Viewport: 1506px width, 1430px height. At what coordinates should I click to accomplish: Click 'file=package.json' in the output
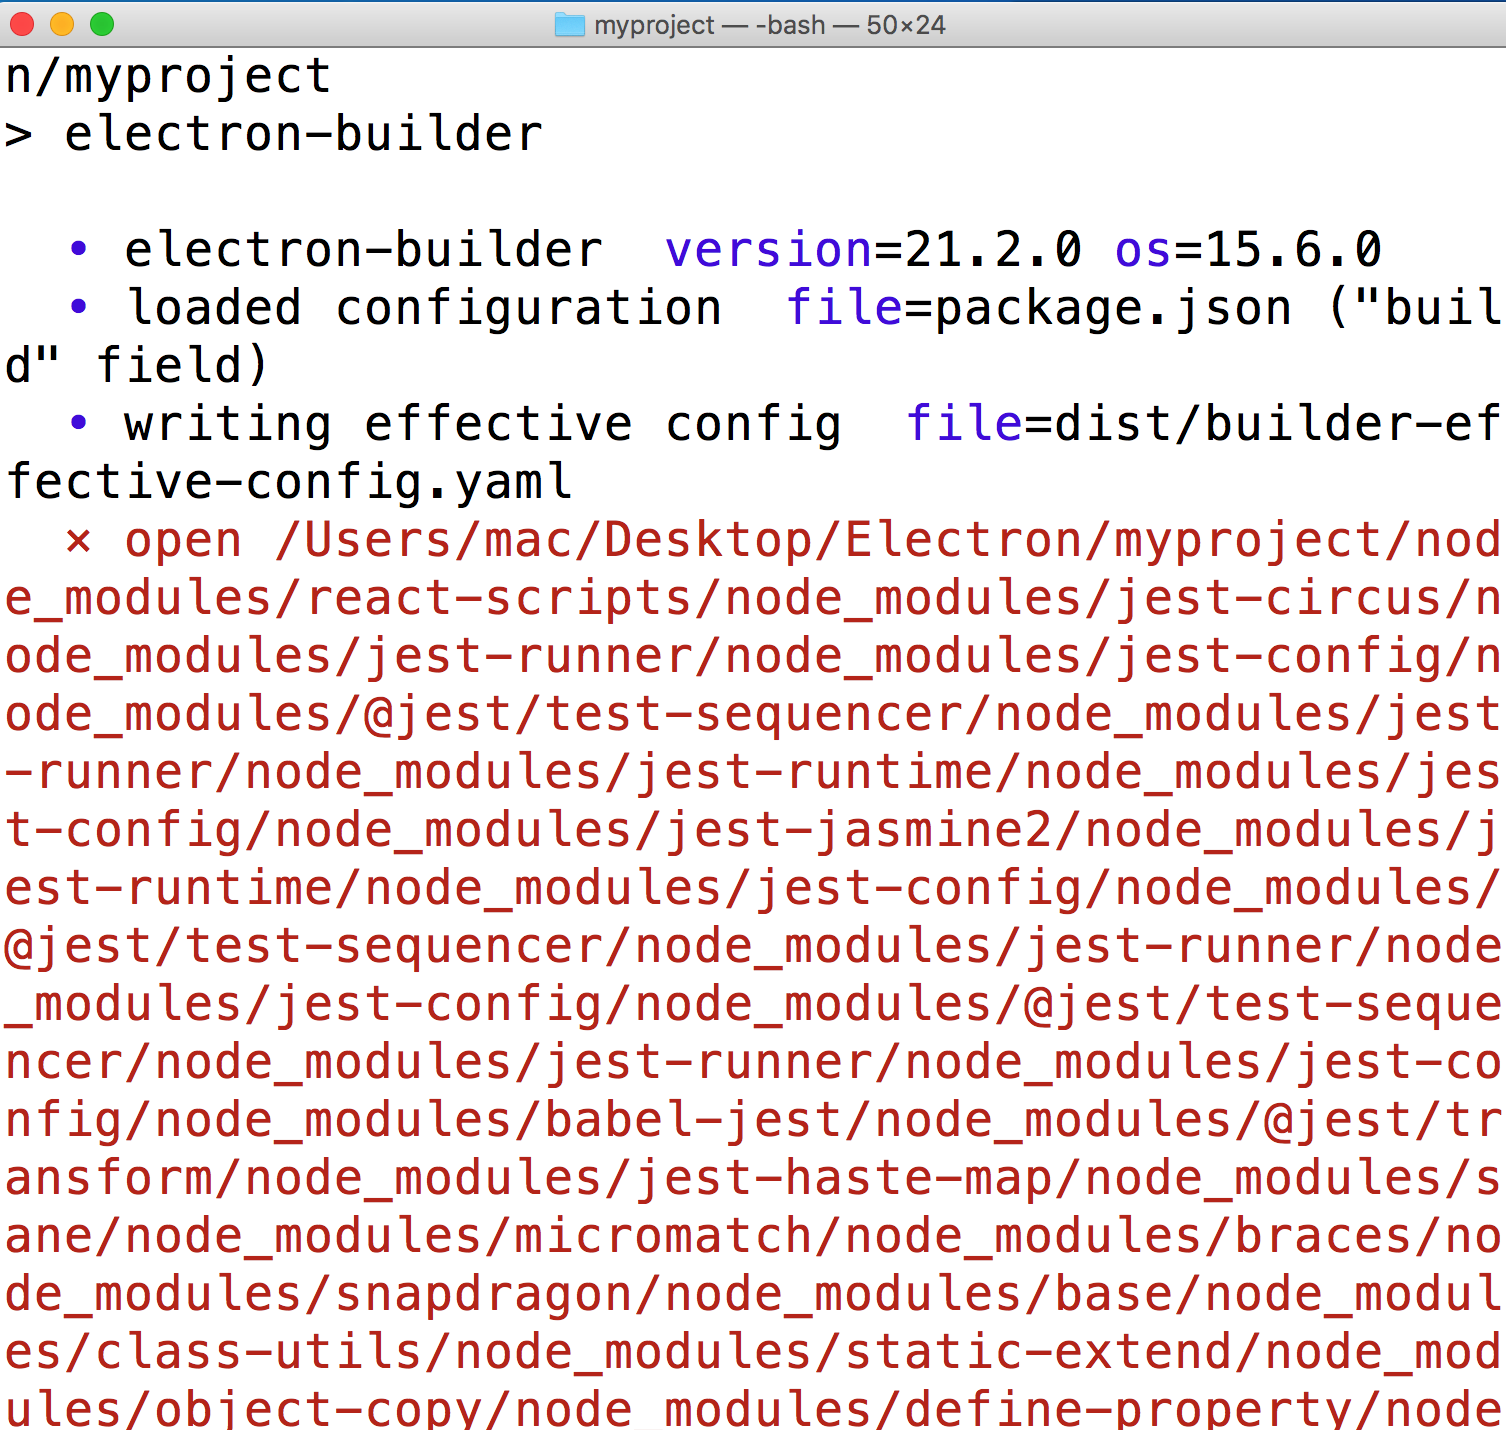(1039, 307)
